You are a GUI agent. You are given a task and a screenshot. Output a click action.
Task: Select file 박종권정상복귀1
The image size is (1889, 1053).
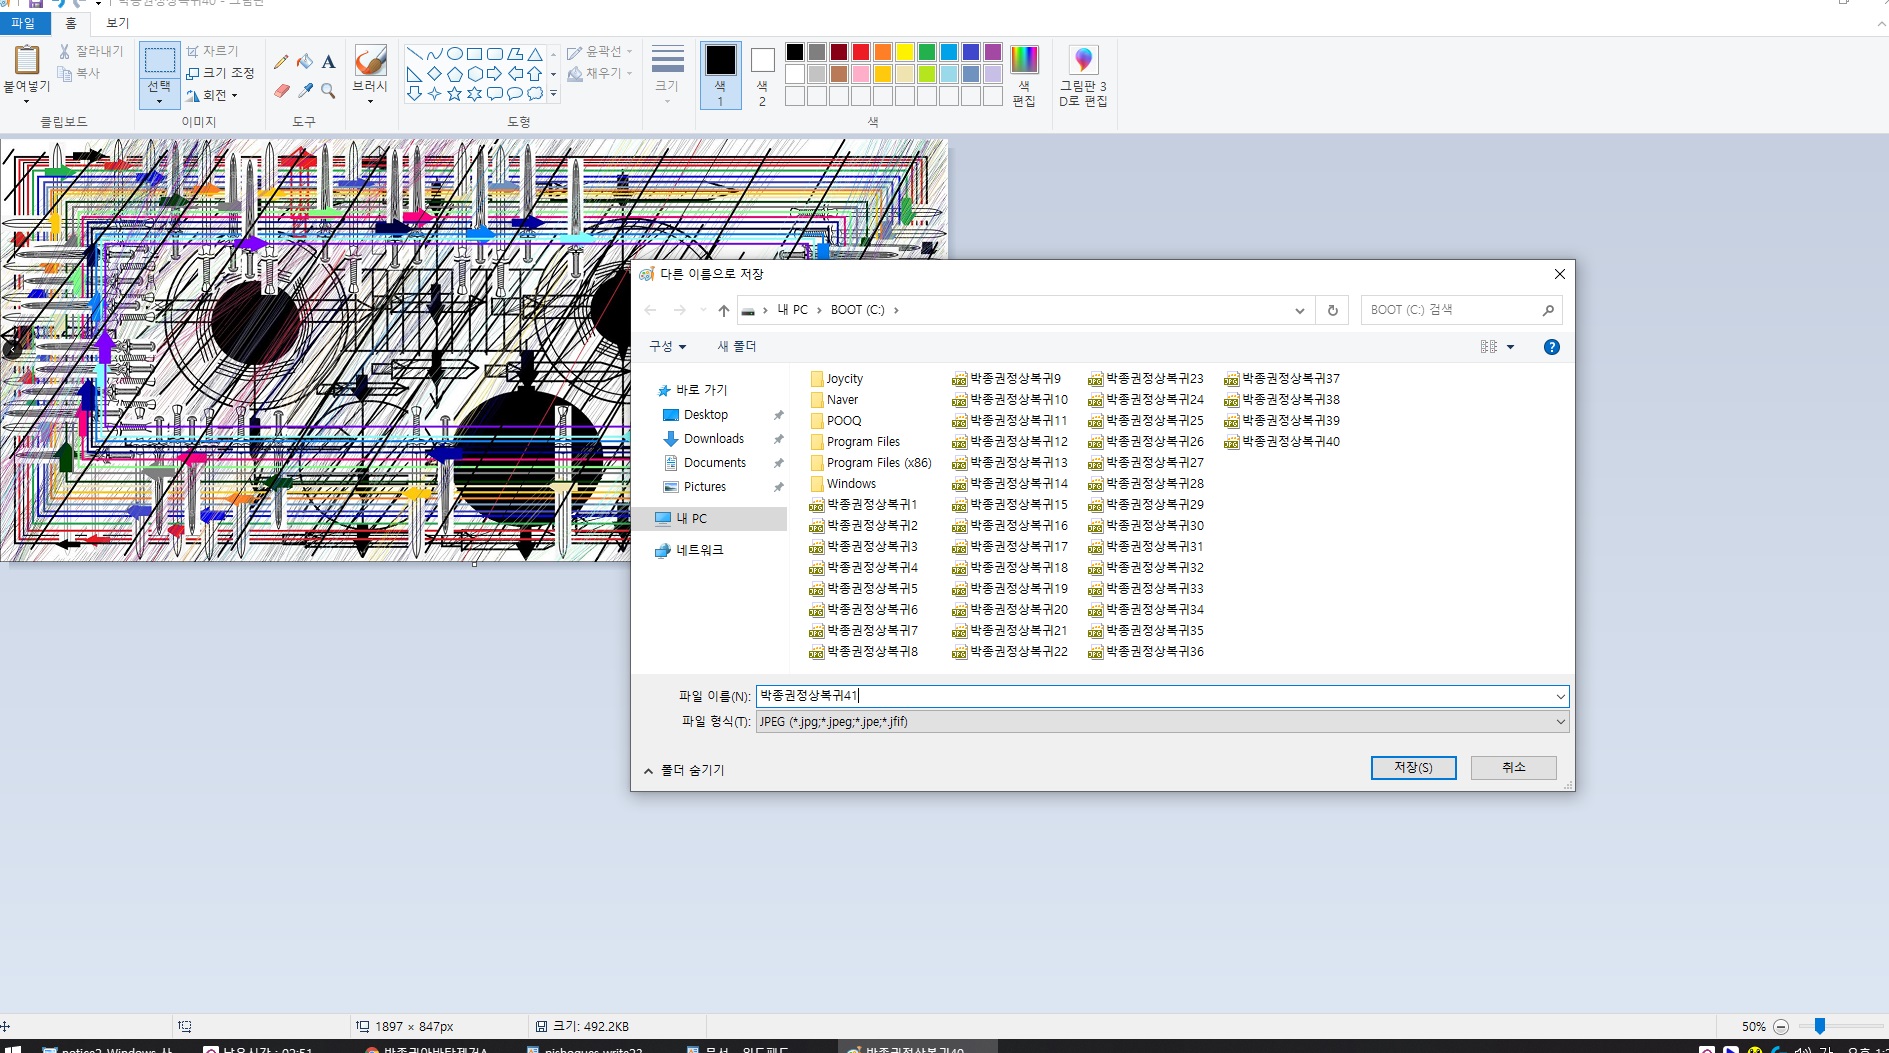pyautogui.click(x=864, y=505)
